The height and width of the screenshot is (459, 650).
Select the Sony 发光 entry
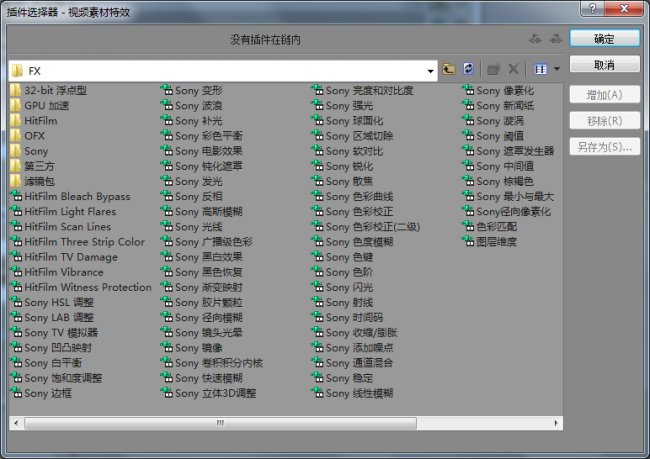click(192, 181)
